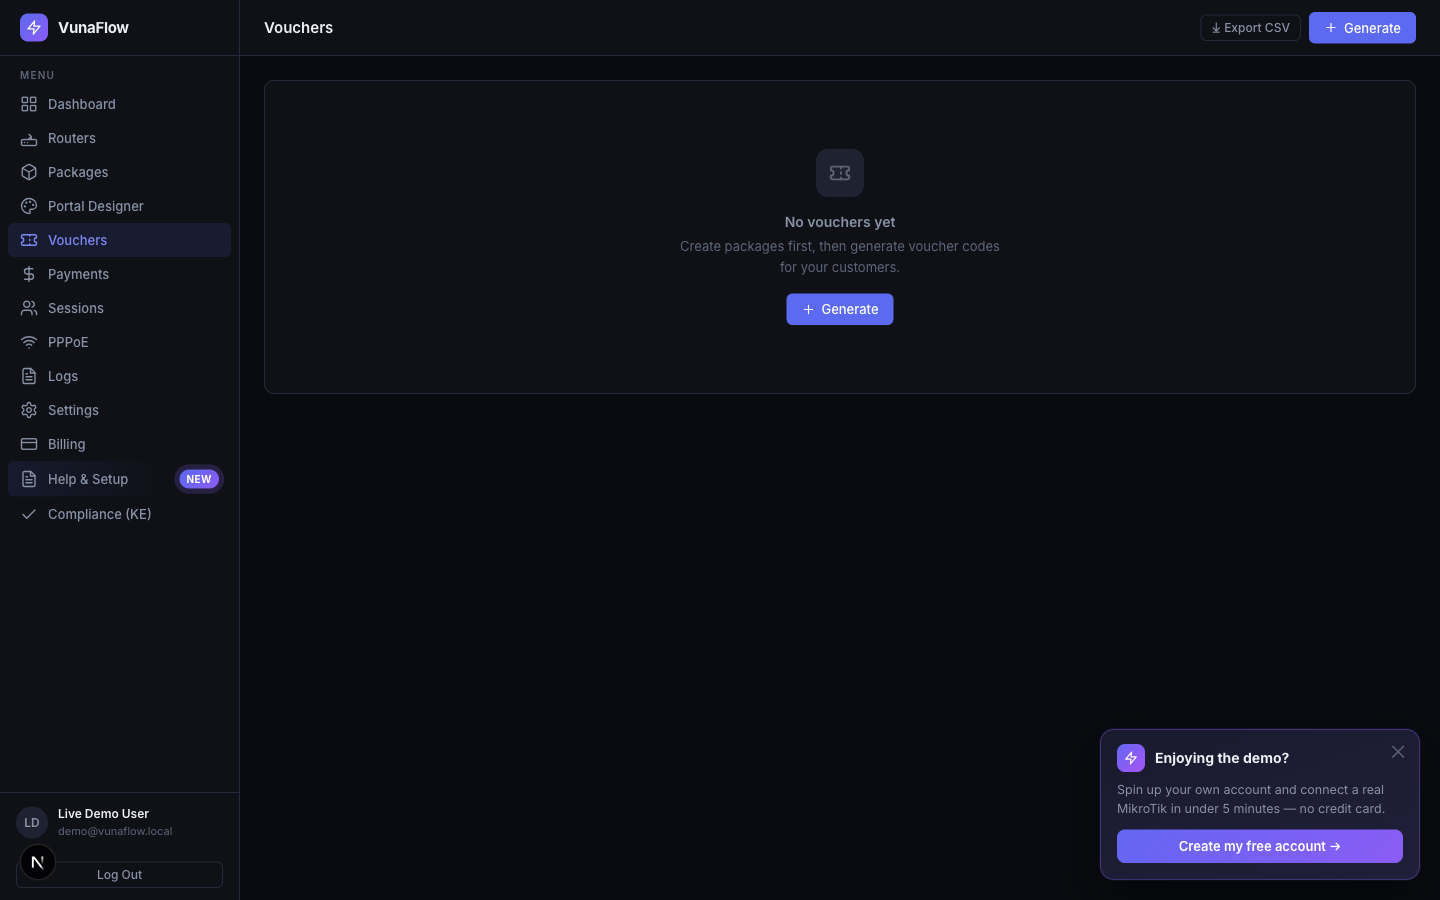1440x900 pixels.
Task: Navigate to Logs in the menu
Action: [x=119, y=376]
